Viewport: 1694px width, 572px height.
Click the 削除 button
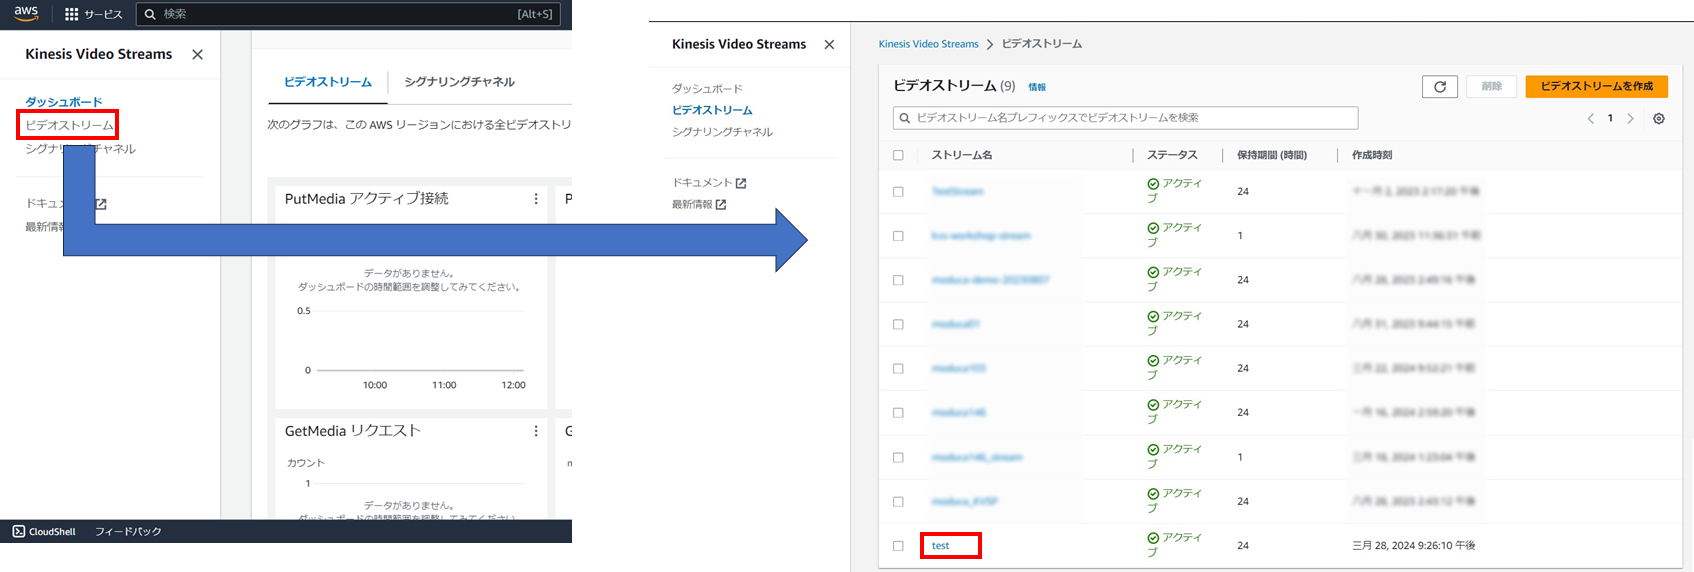(x=1492, y=87)
